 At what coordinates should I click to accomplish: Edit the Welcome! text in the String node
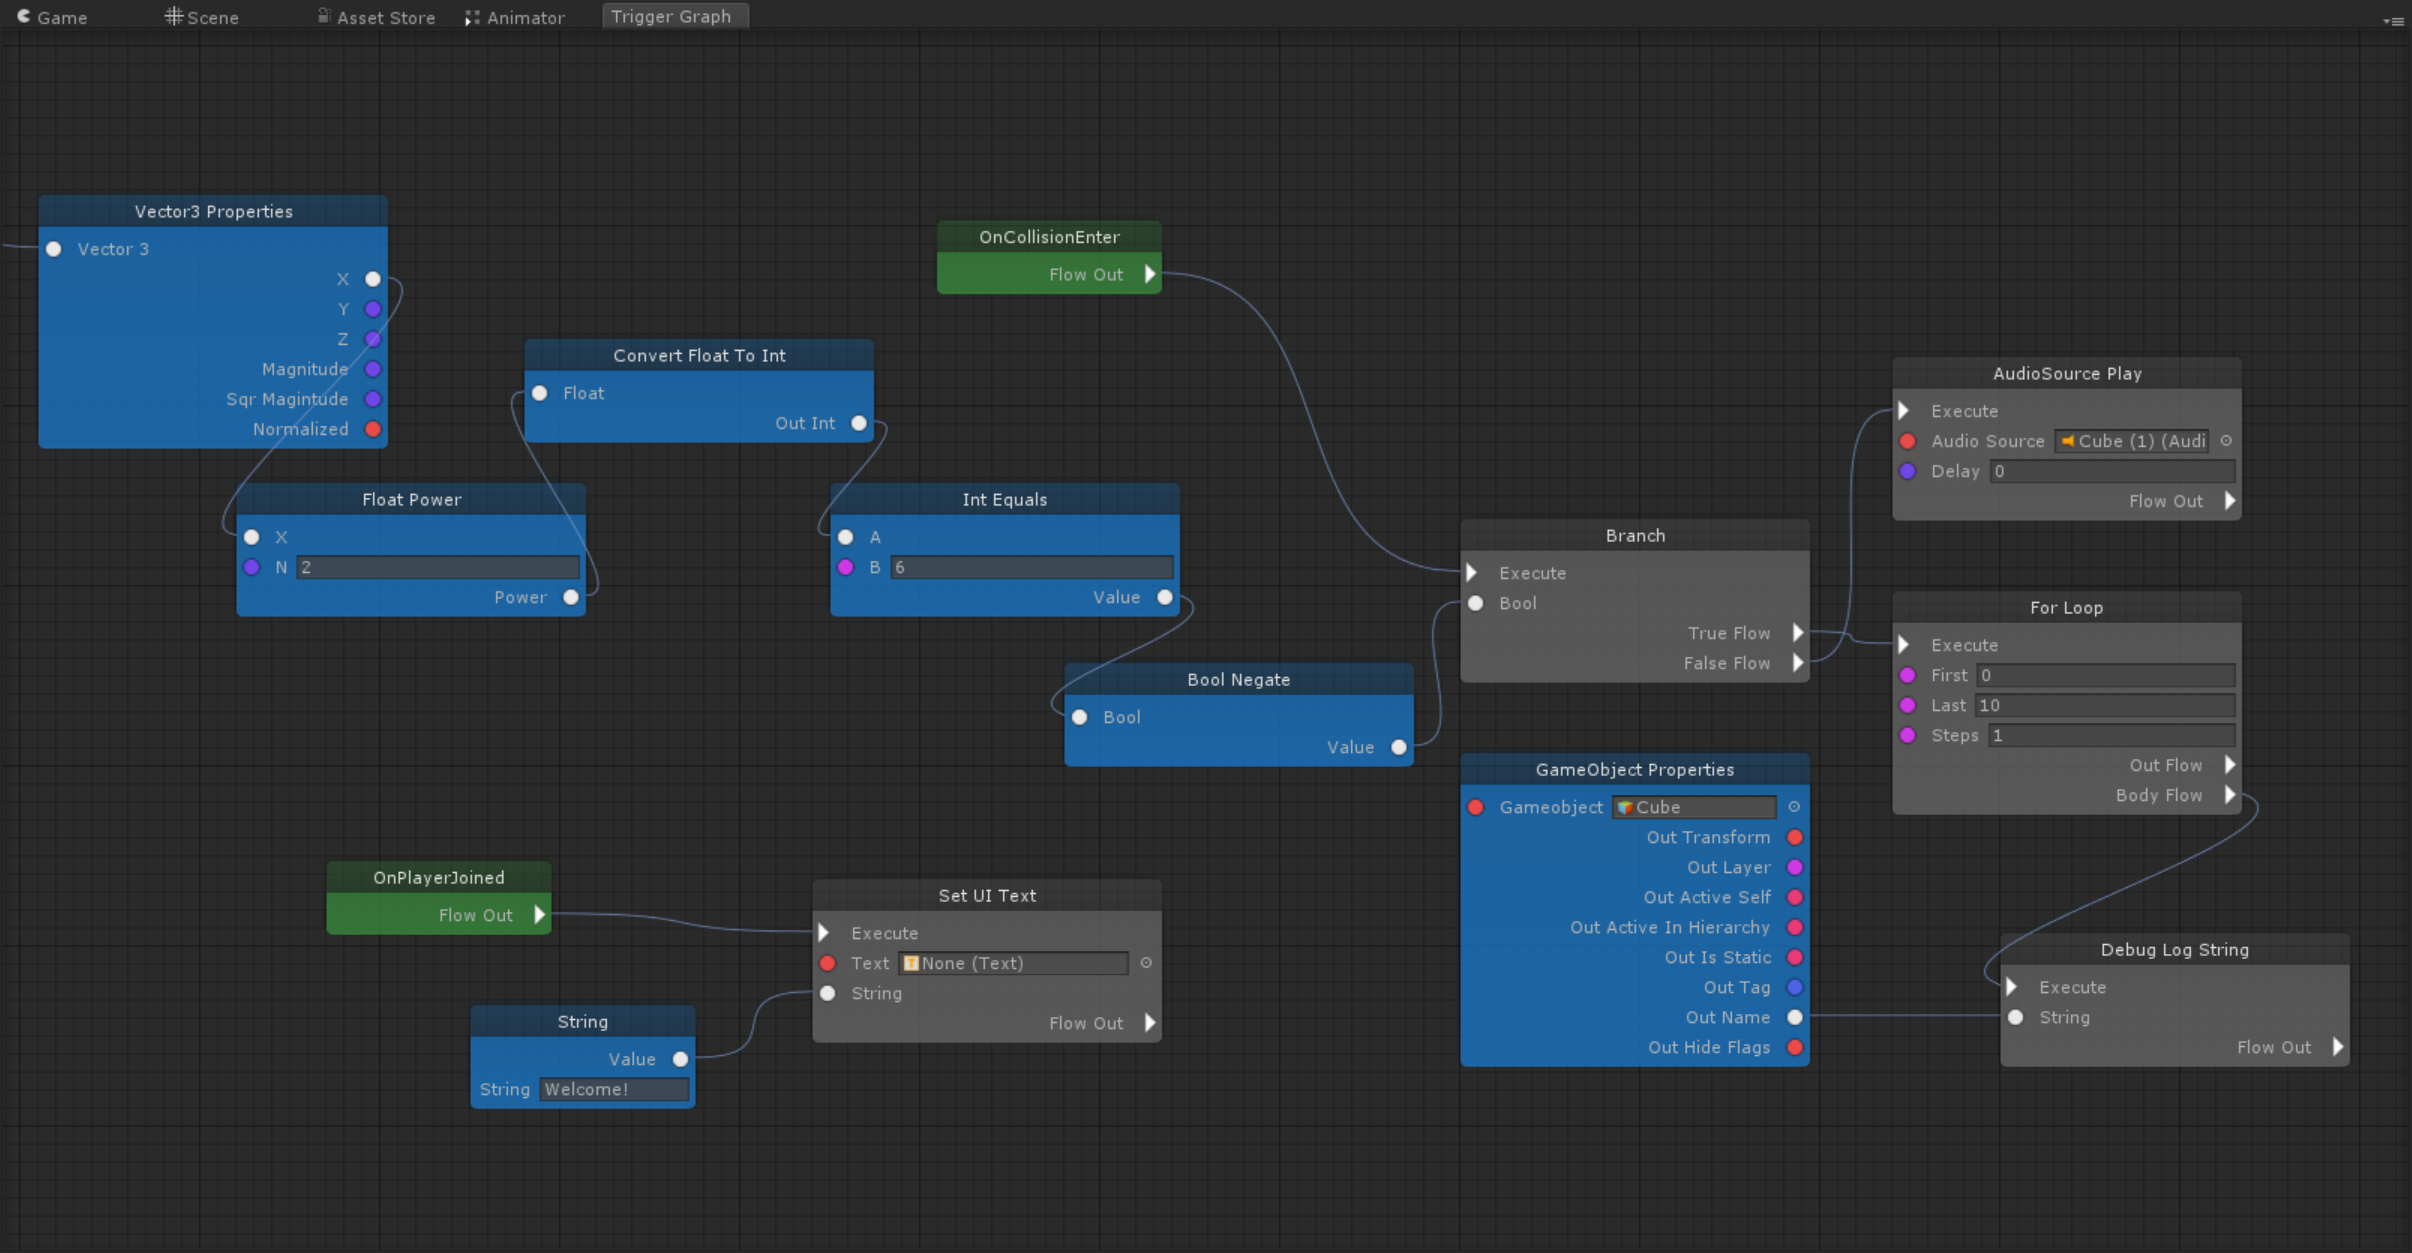tap(613, 1089)
